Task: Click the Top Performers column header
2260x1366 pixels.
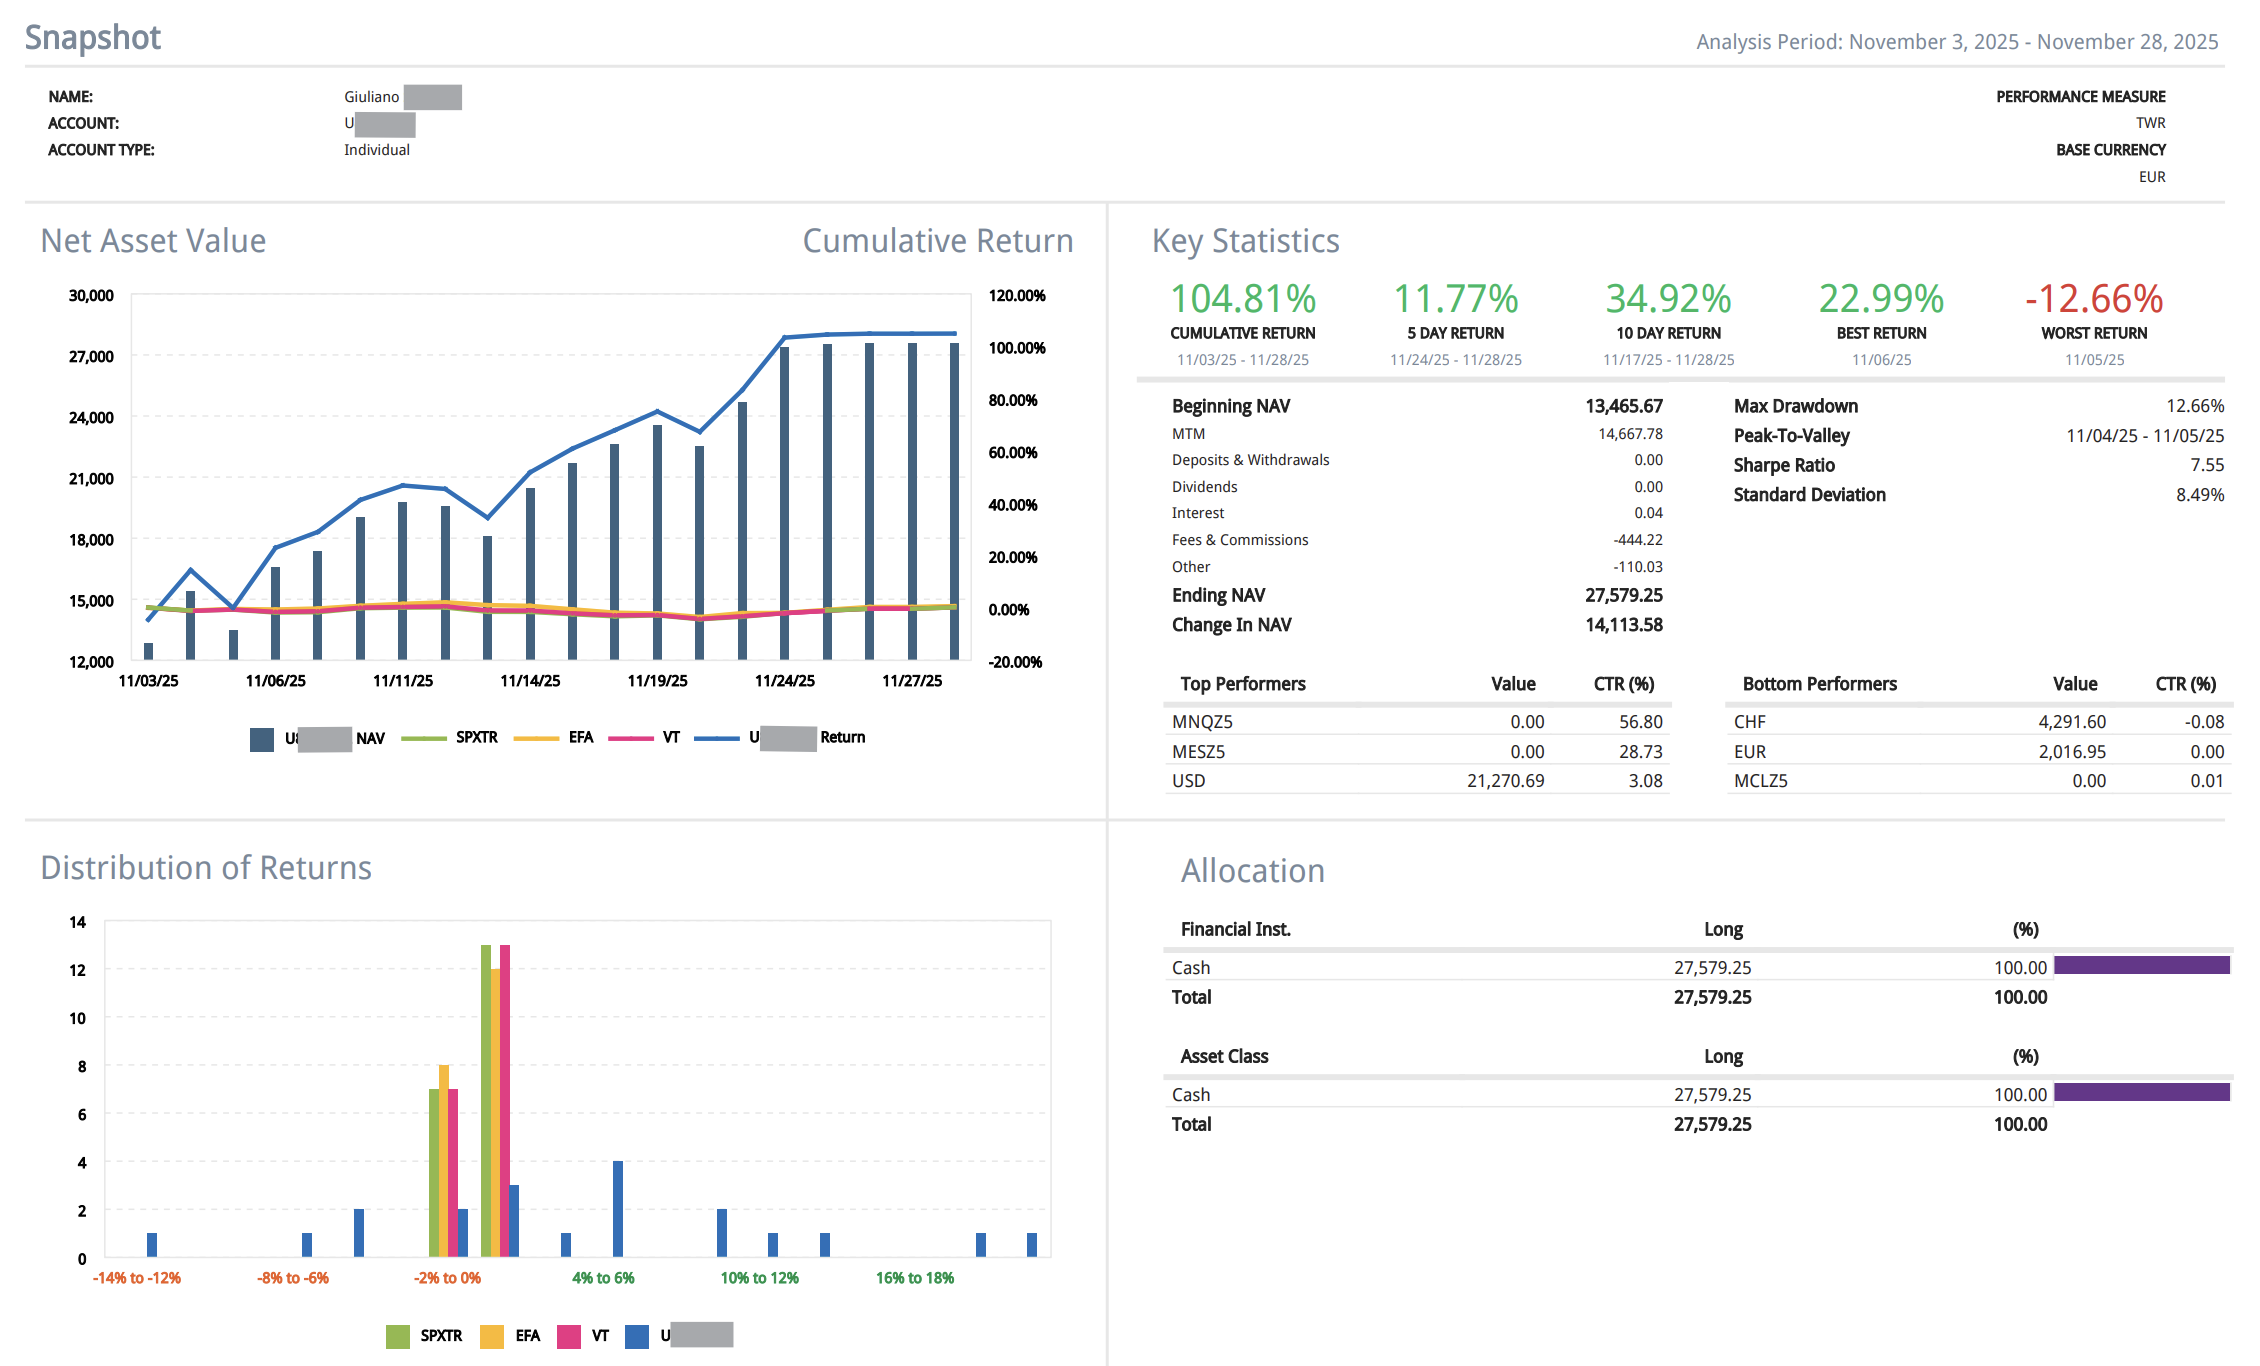Action: (1243, 684)
